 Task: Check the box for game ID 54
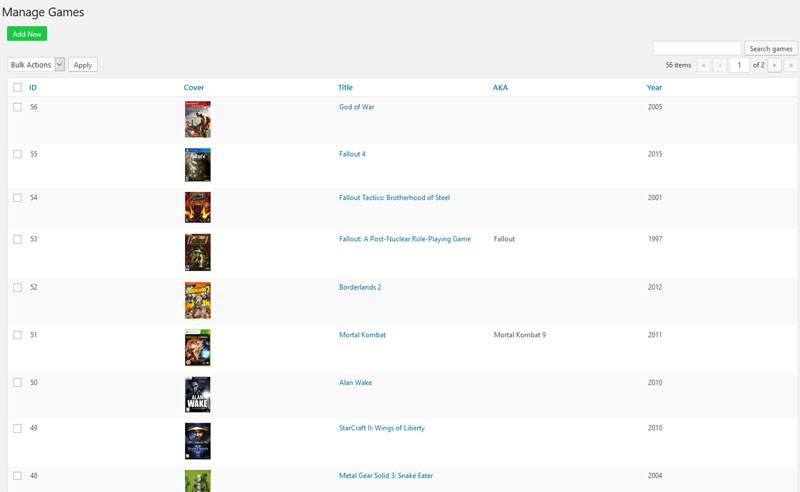click(x=17, y=198)
